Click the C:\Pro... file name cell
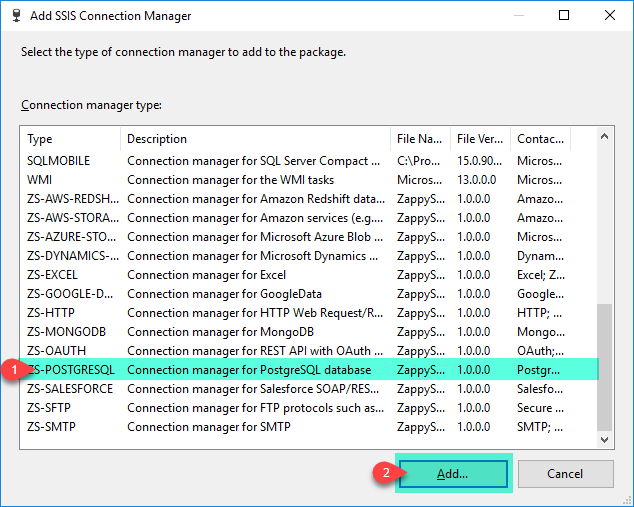This screenshot has width=634, height=507. click(418, 161)
